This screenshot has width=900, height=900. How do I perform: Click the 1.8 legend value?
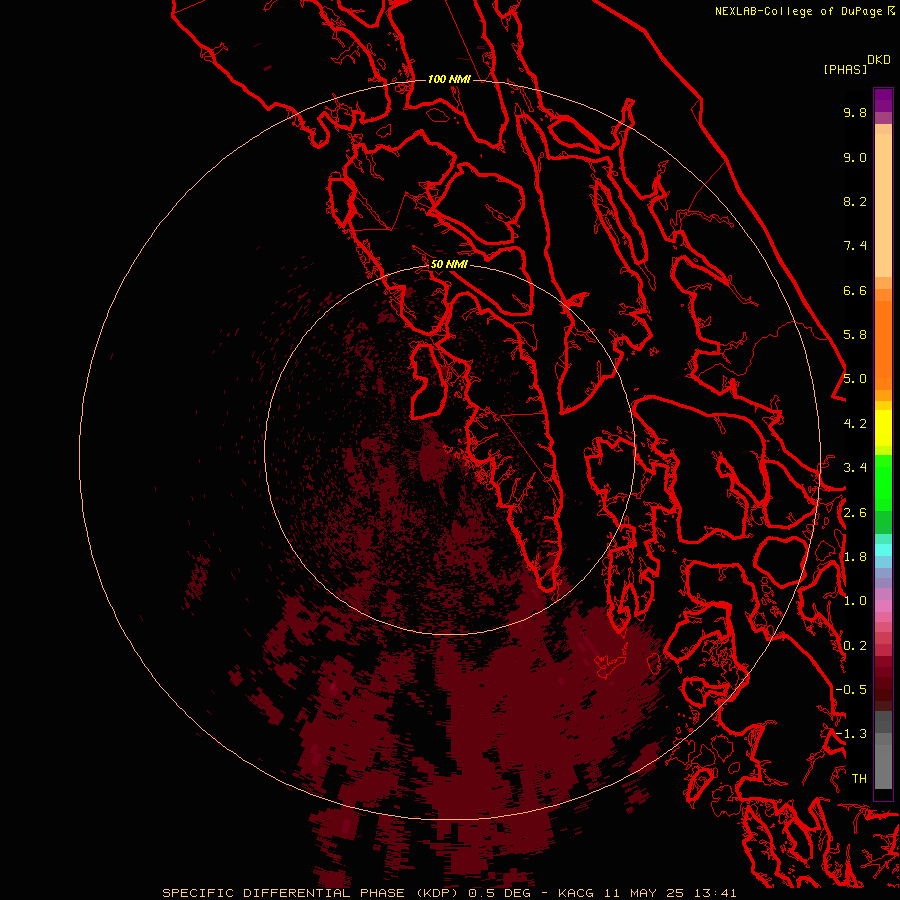[x=855, y=557]
